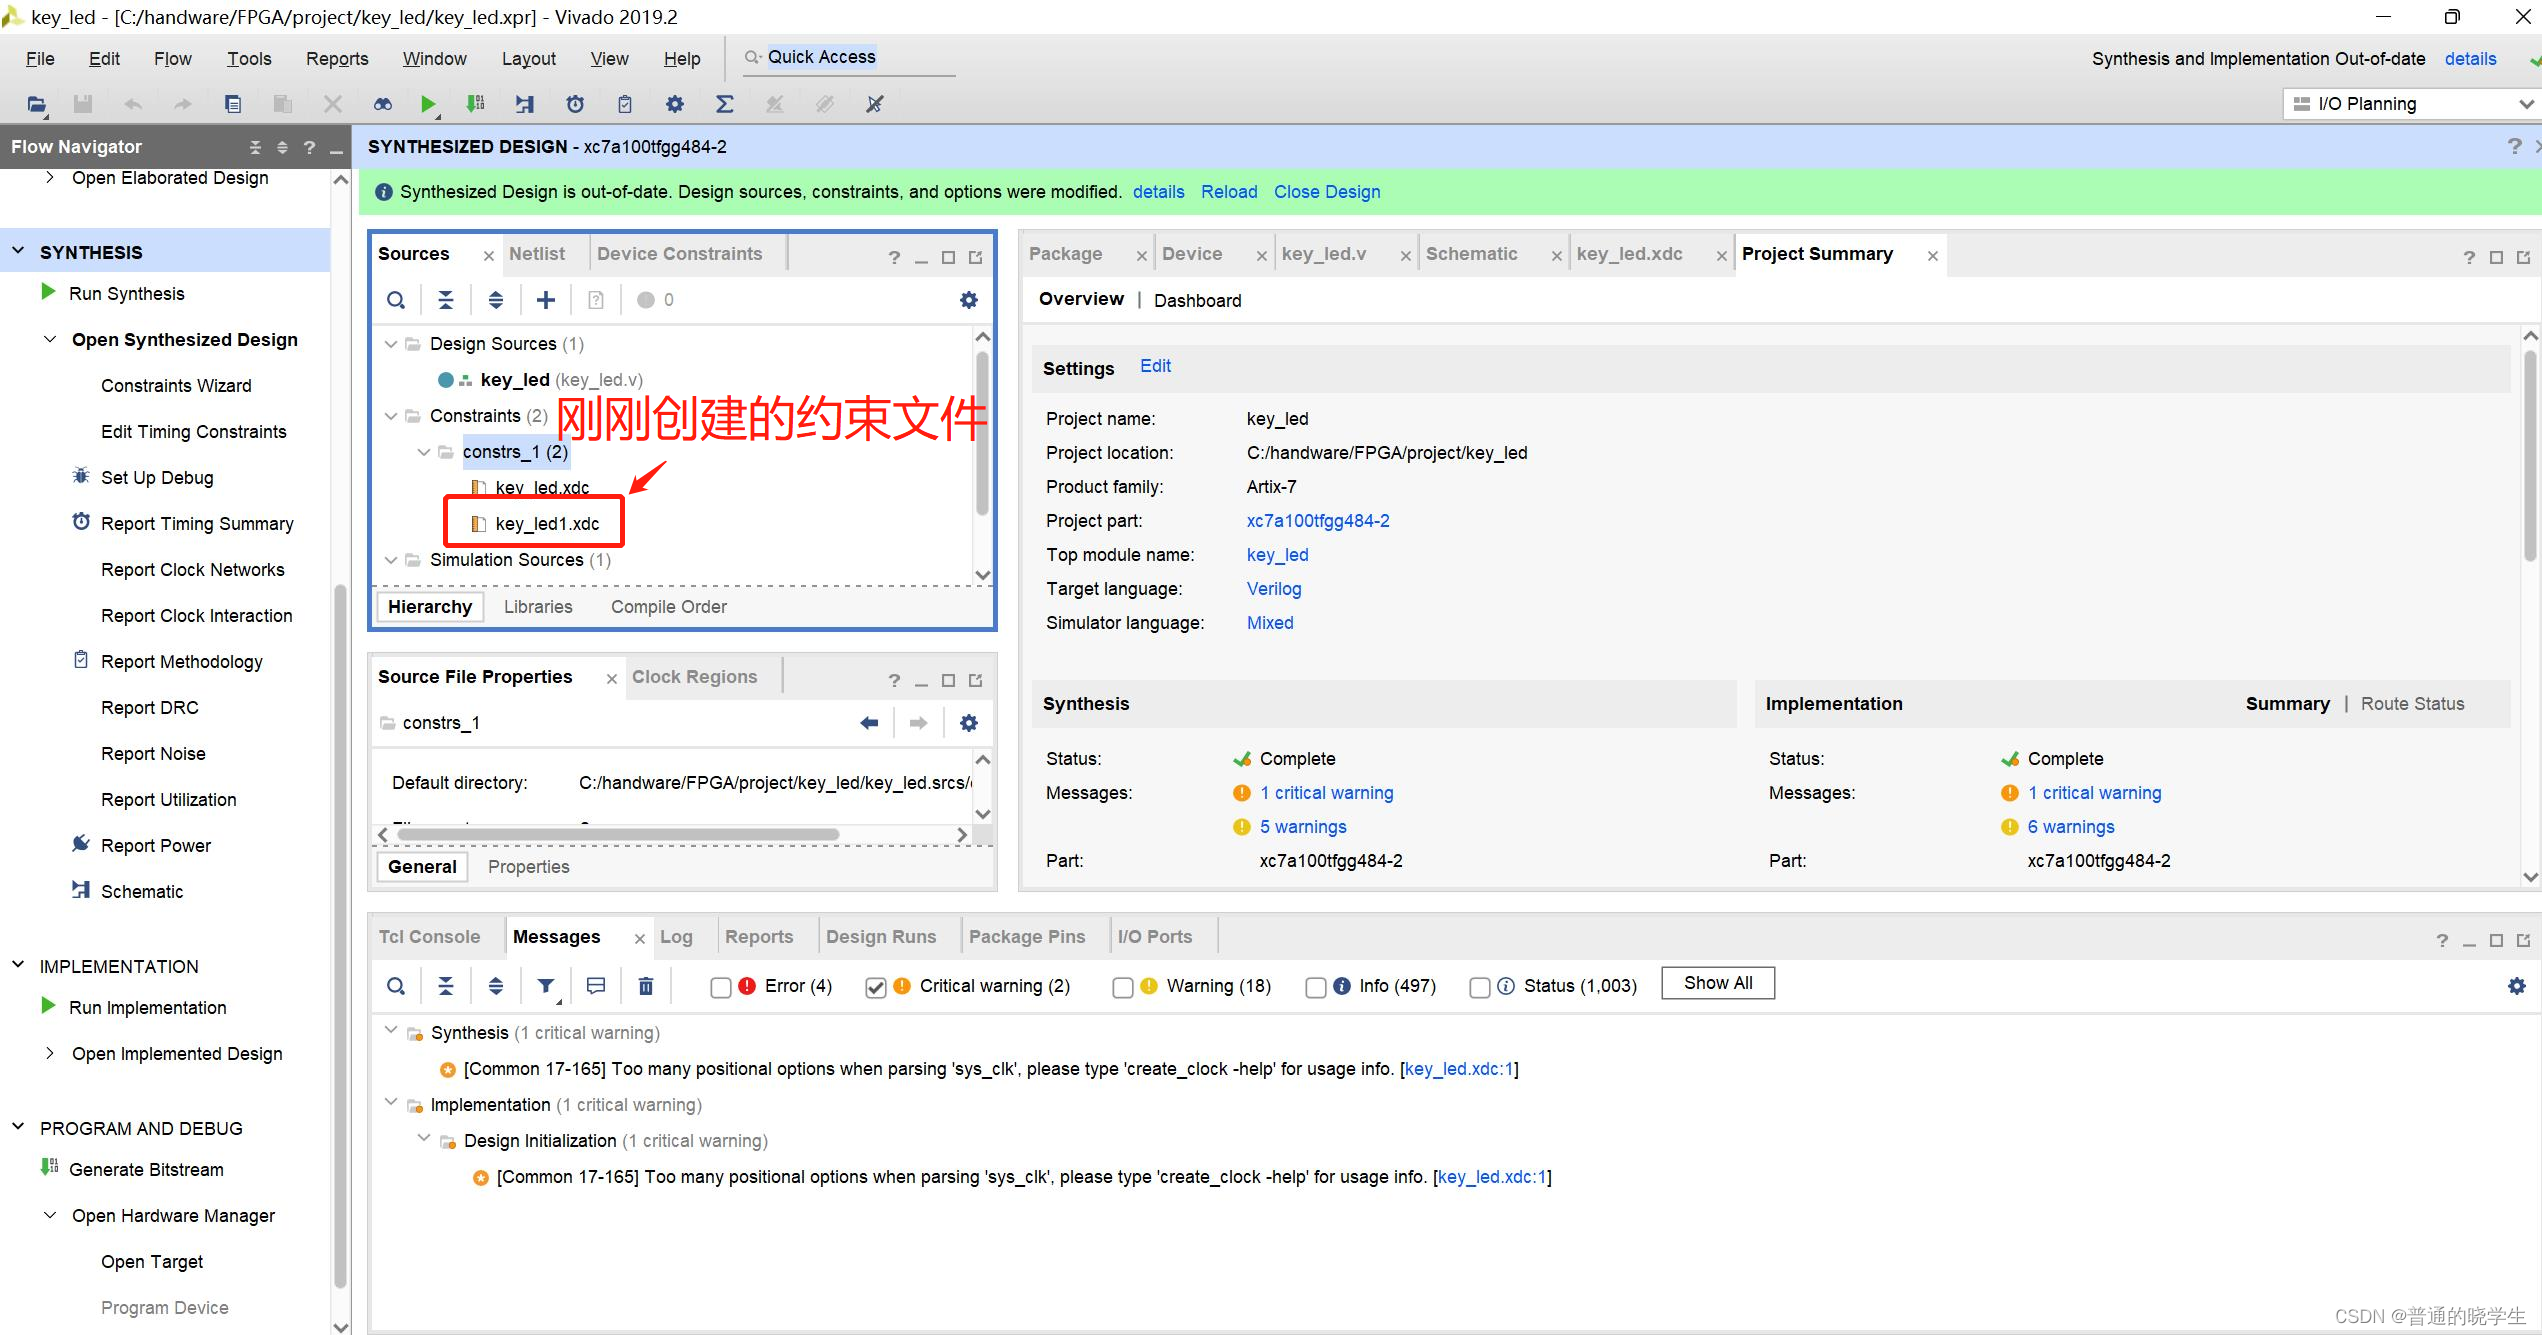Switch to the Design Runs tab
Screen dimensions: 2542x1335
tap(881, 937)
